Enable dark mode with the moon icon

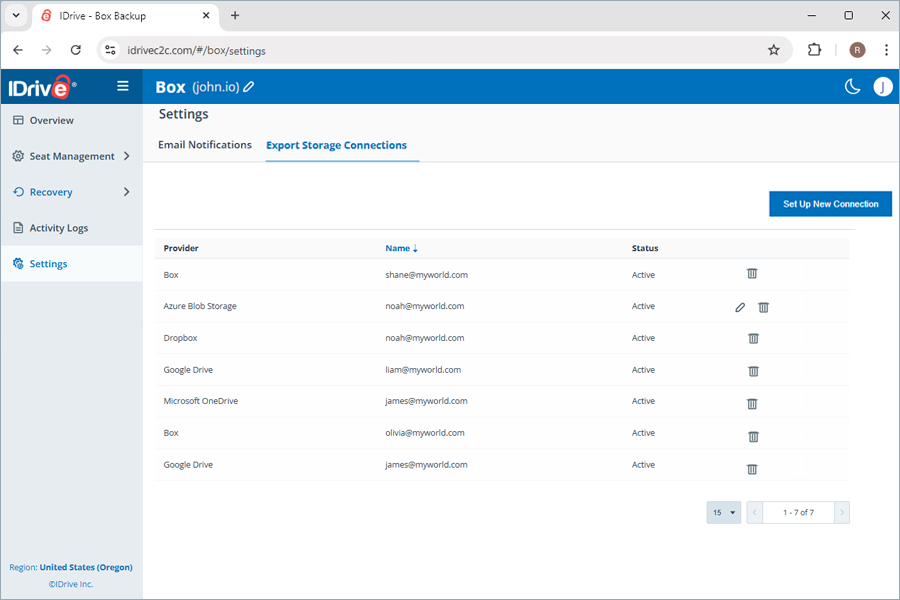tap(852, 87)
